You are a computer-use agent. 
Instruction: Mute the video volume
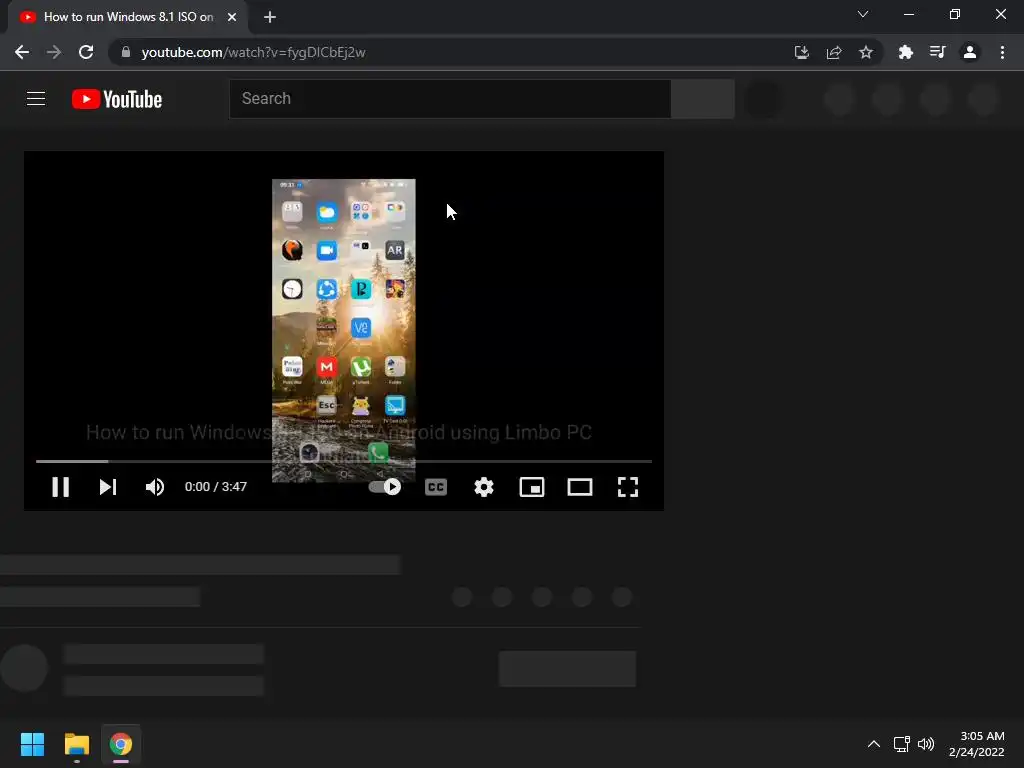[x=155, y=487]
